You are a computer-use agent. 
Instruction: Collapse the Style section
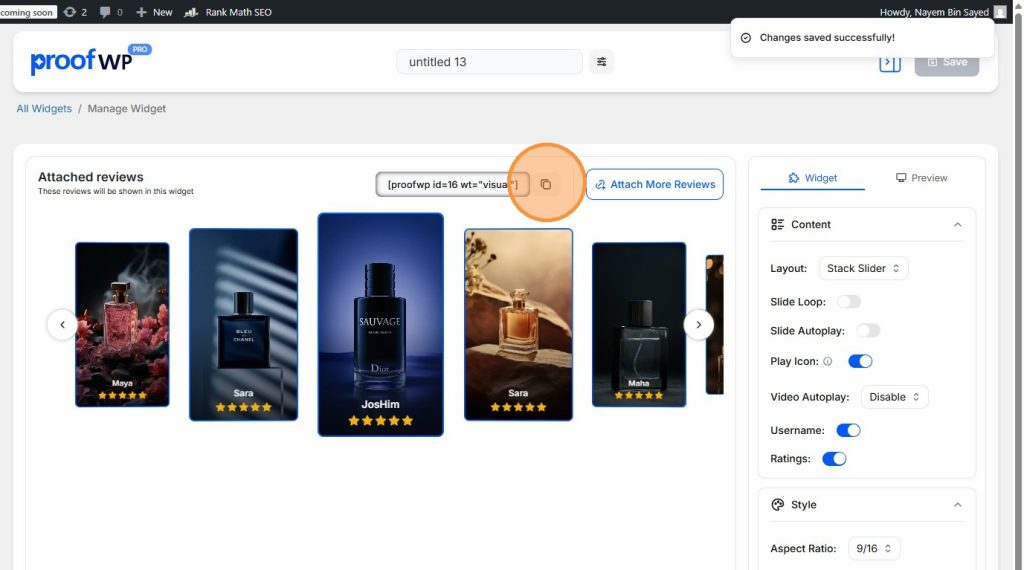click(957, 505)
